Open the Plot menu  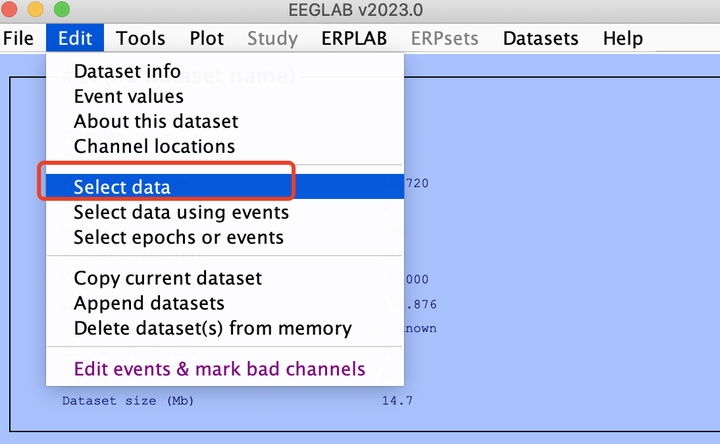(x=207, y=39)
